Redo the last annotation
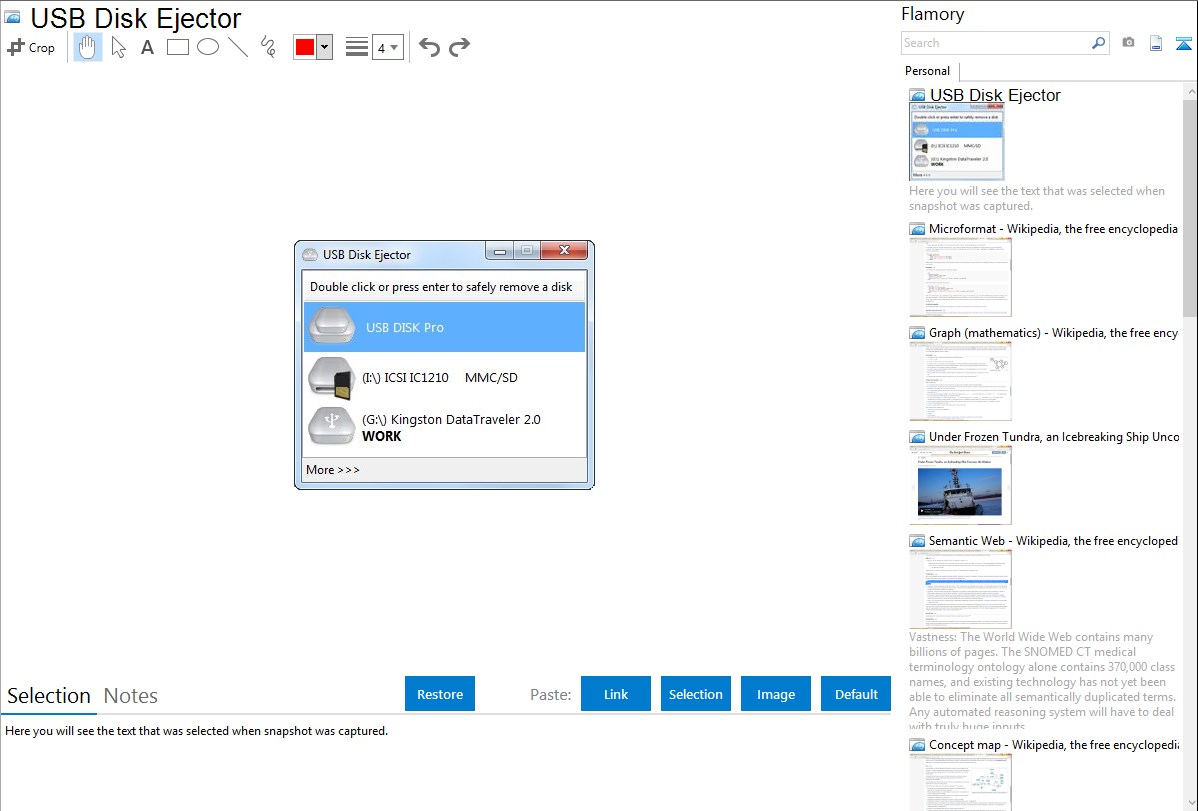 [x=459, y=47]
